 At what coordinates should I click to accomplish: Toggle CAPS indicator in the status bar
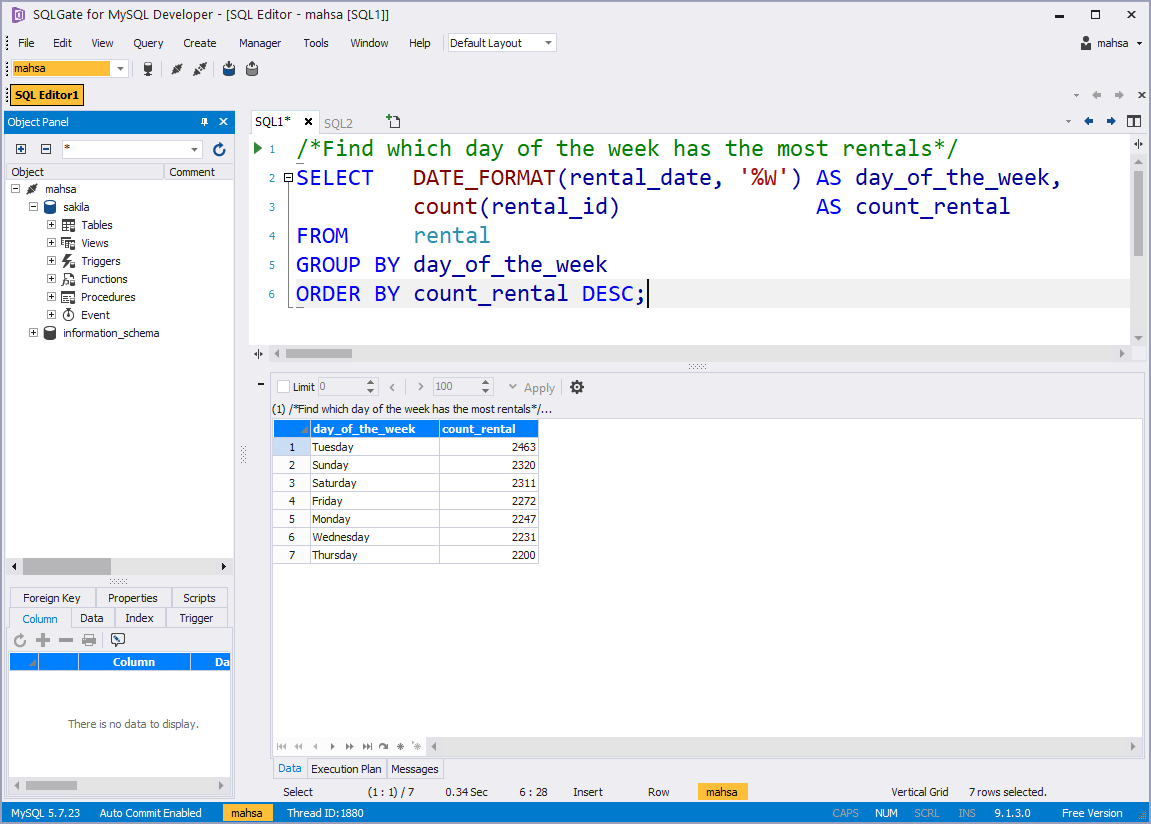pyautogui.click(x=846, y=813)
